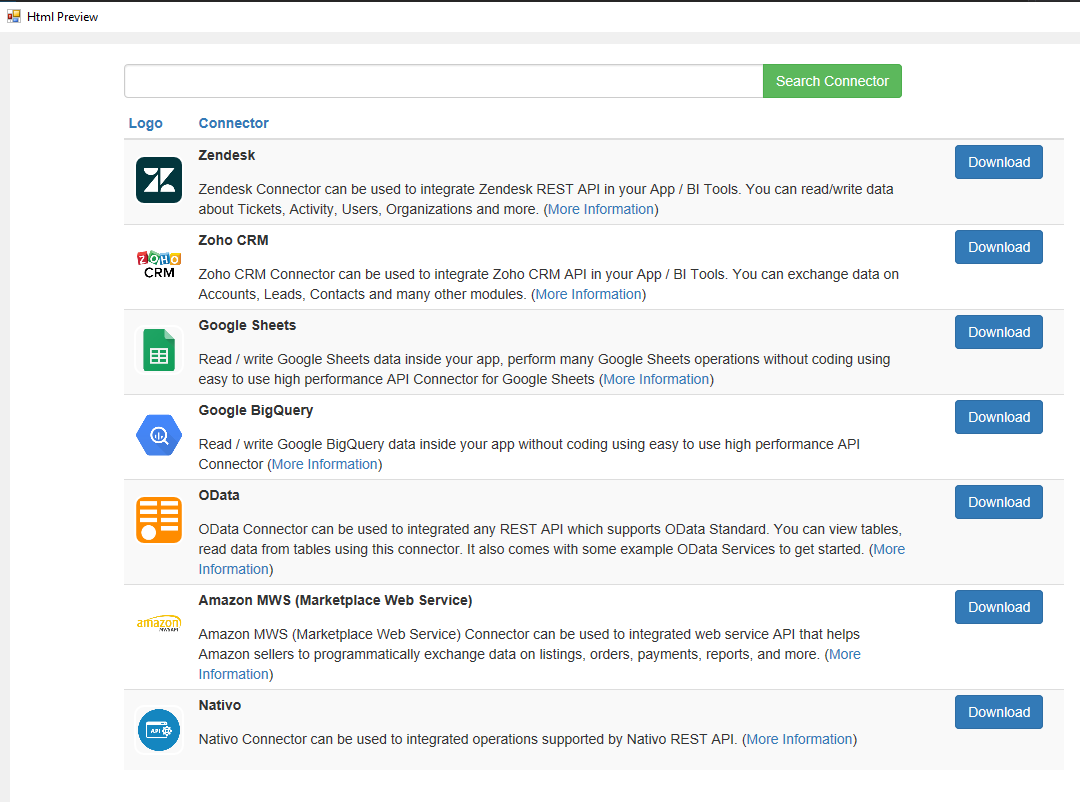Click the Nativo API logo icon
This screenshot has height=802, width=1080.
pyautogui.click(x=159, y=730)
